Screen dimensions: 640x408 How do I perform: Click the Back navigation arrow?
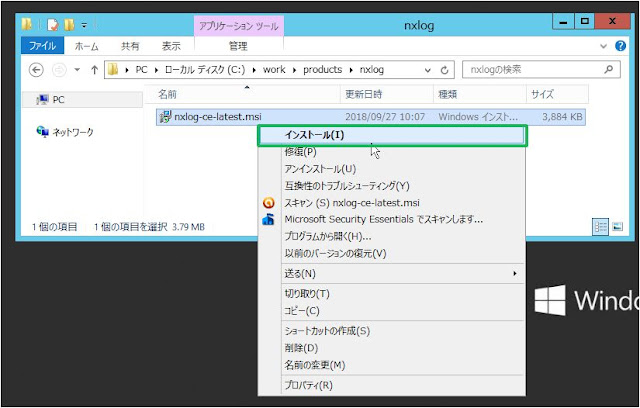[36, 70]
